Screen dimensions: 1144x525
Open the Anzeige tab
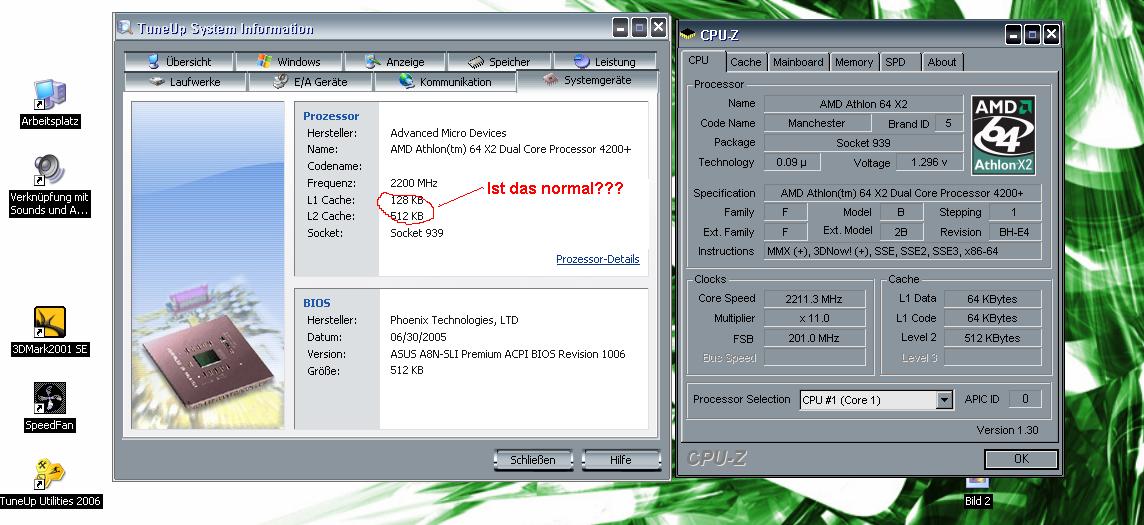tap(395, 62)
